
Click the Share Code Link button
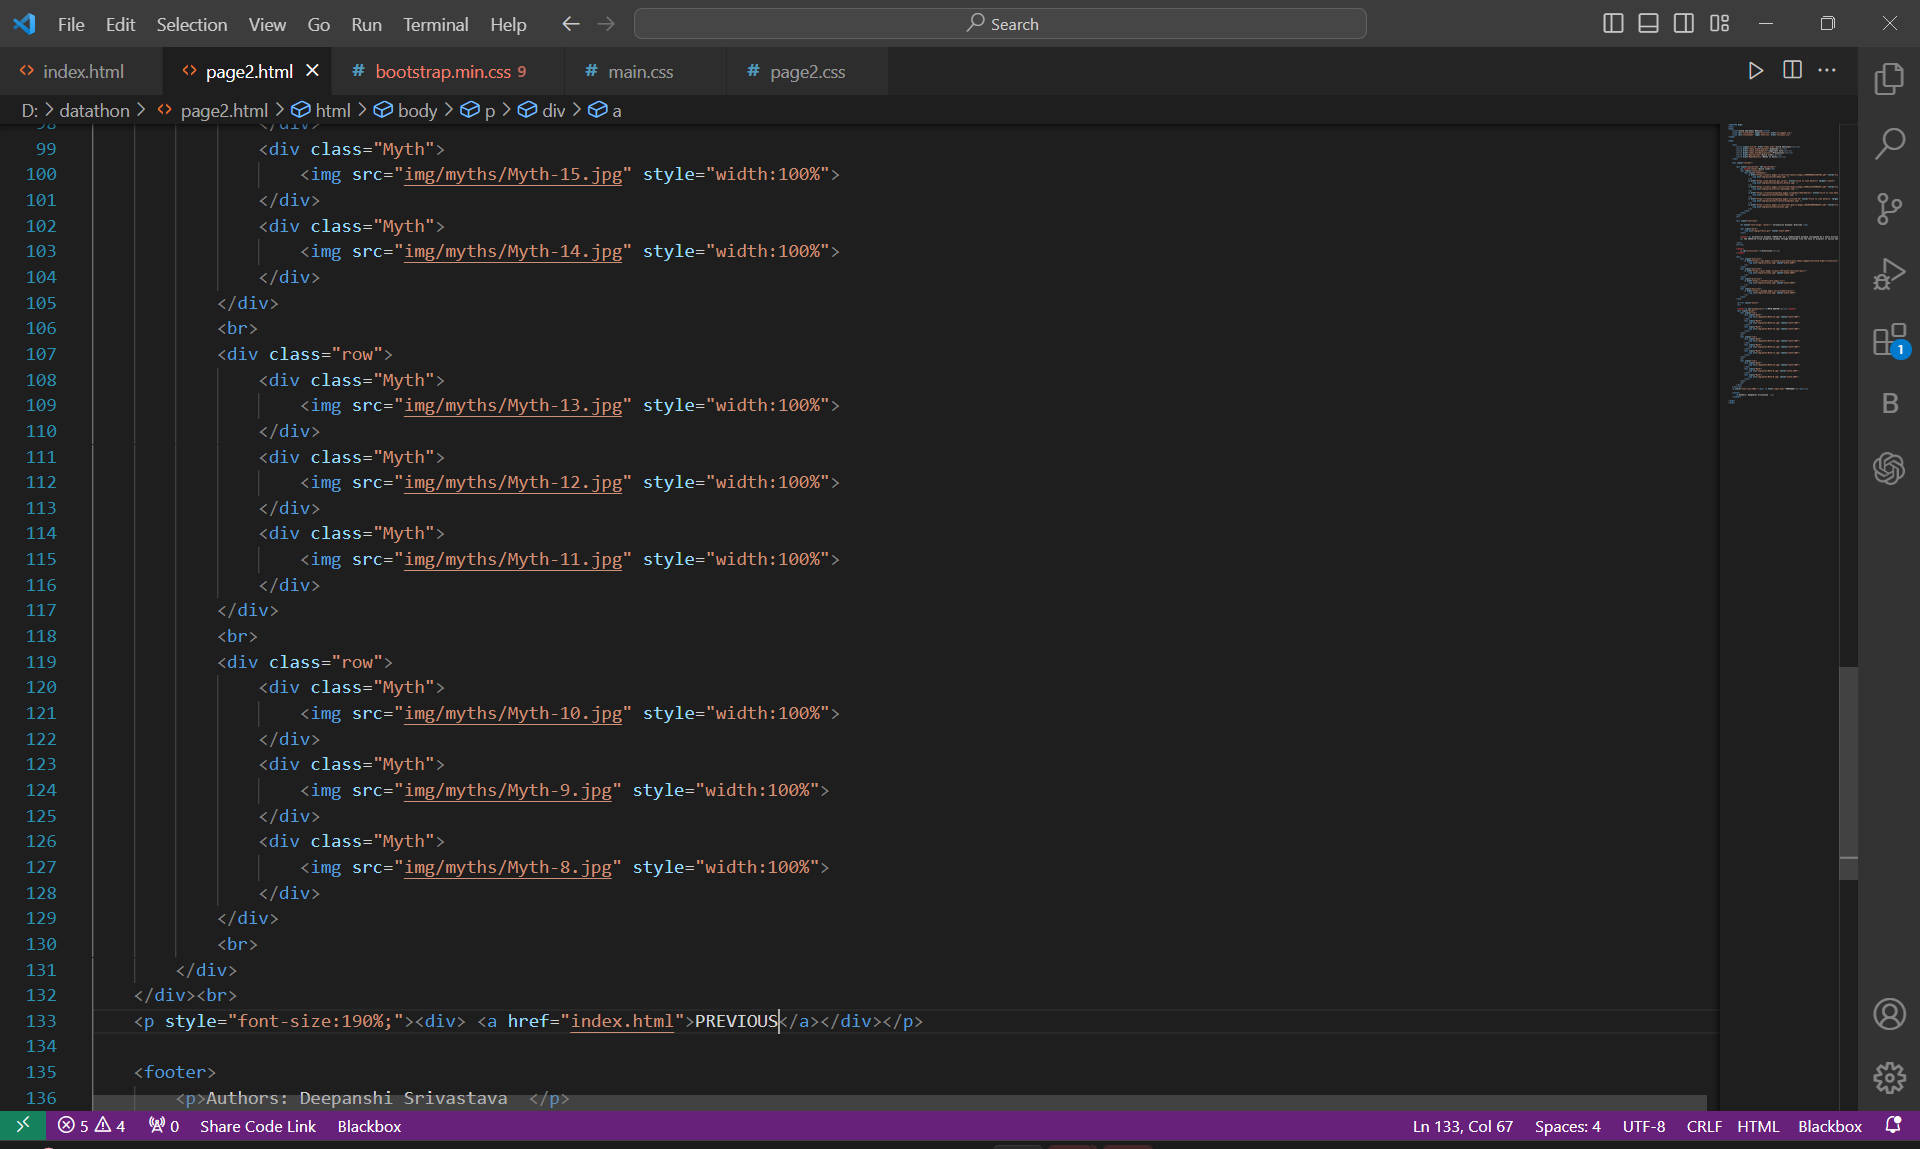coord(257,1126)
